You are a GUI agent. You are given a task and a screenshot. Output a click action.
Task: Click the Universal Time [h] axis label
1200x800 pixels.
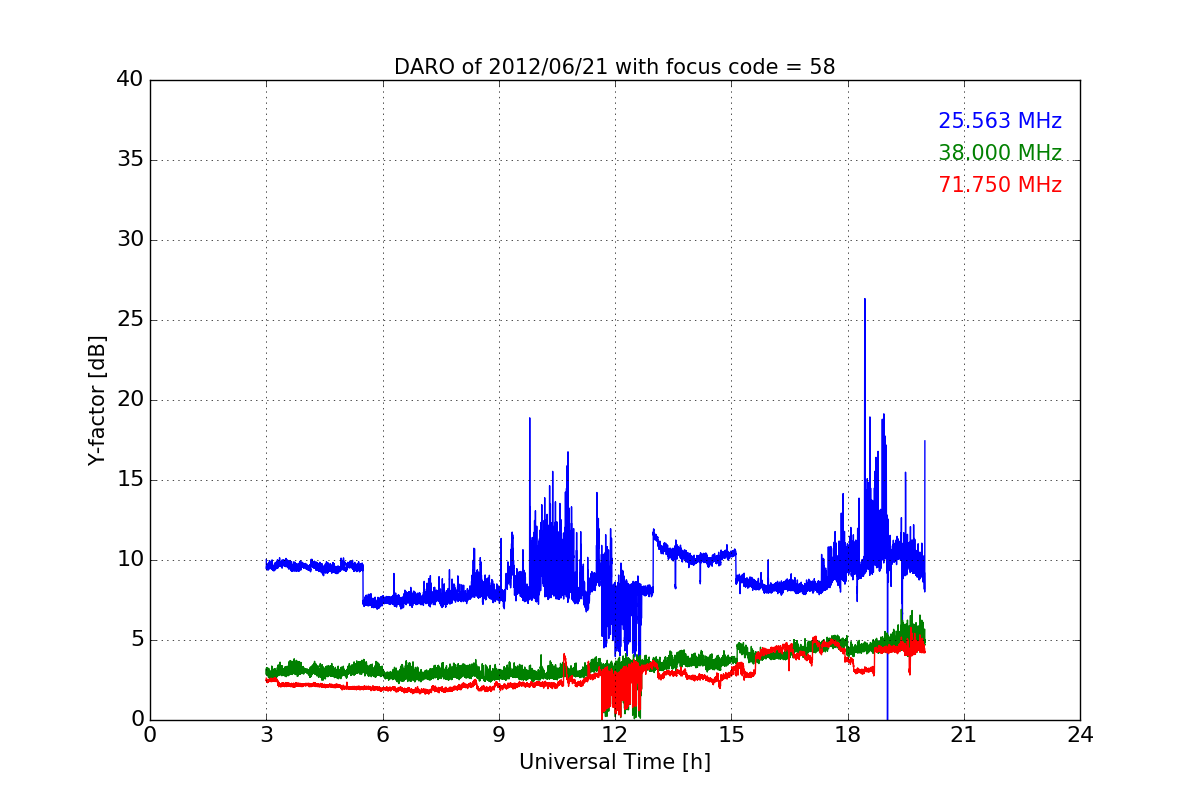(614, 762)
